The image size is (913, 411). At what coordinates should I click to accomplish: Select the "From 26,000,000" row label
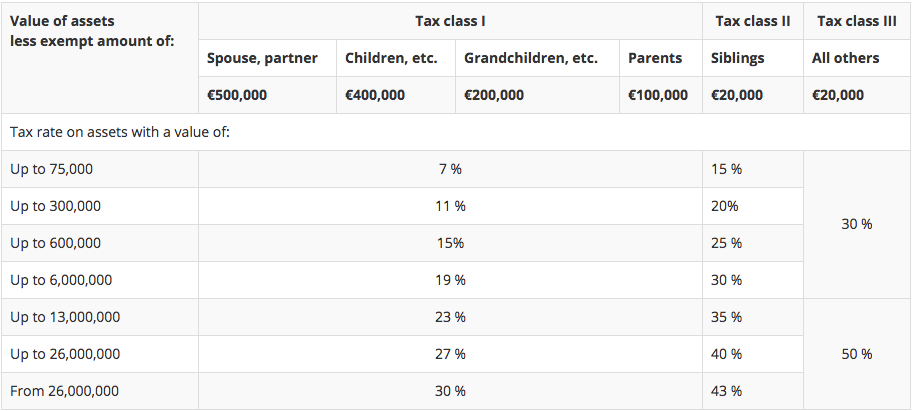point(64,391)
